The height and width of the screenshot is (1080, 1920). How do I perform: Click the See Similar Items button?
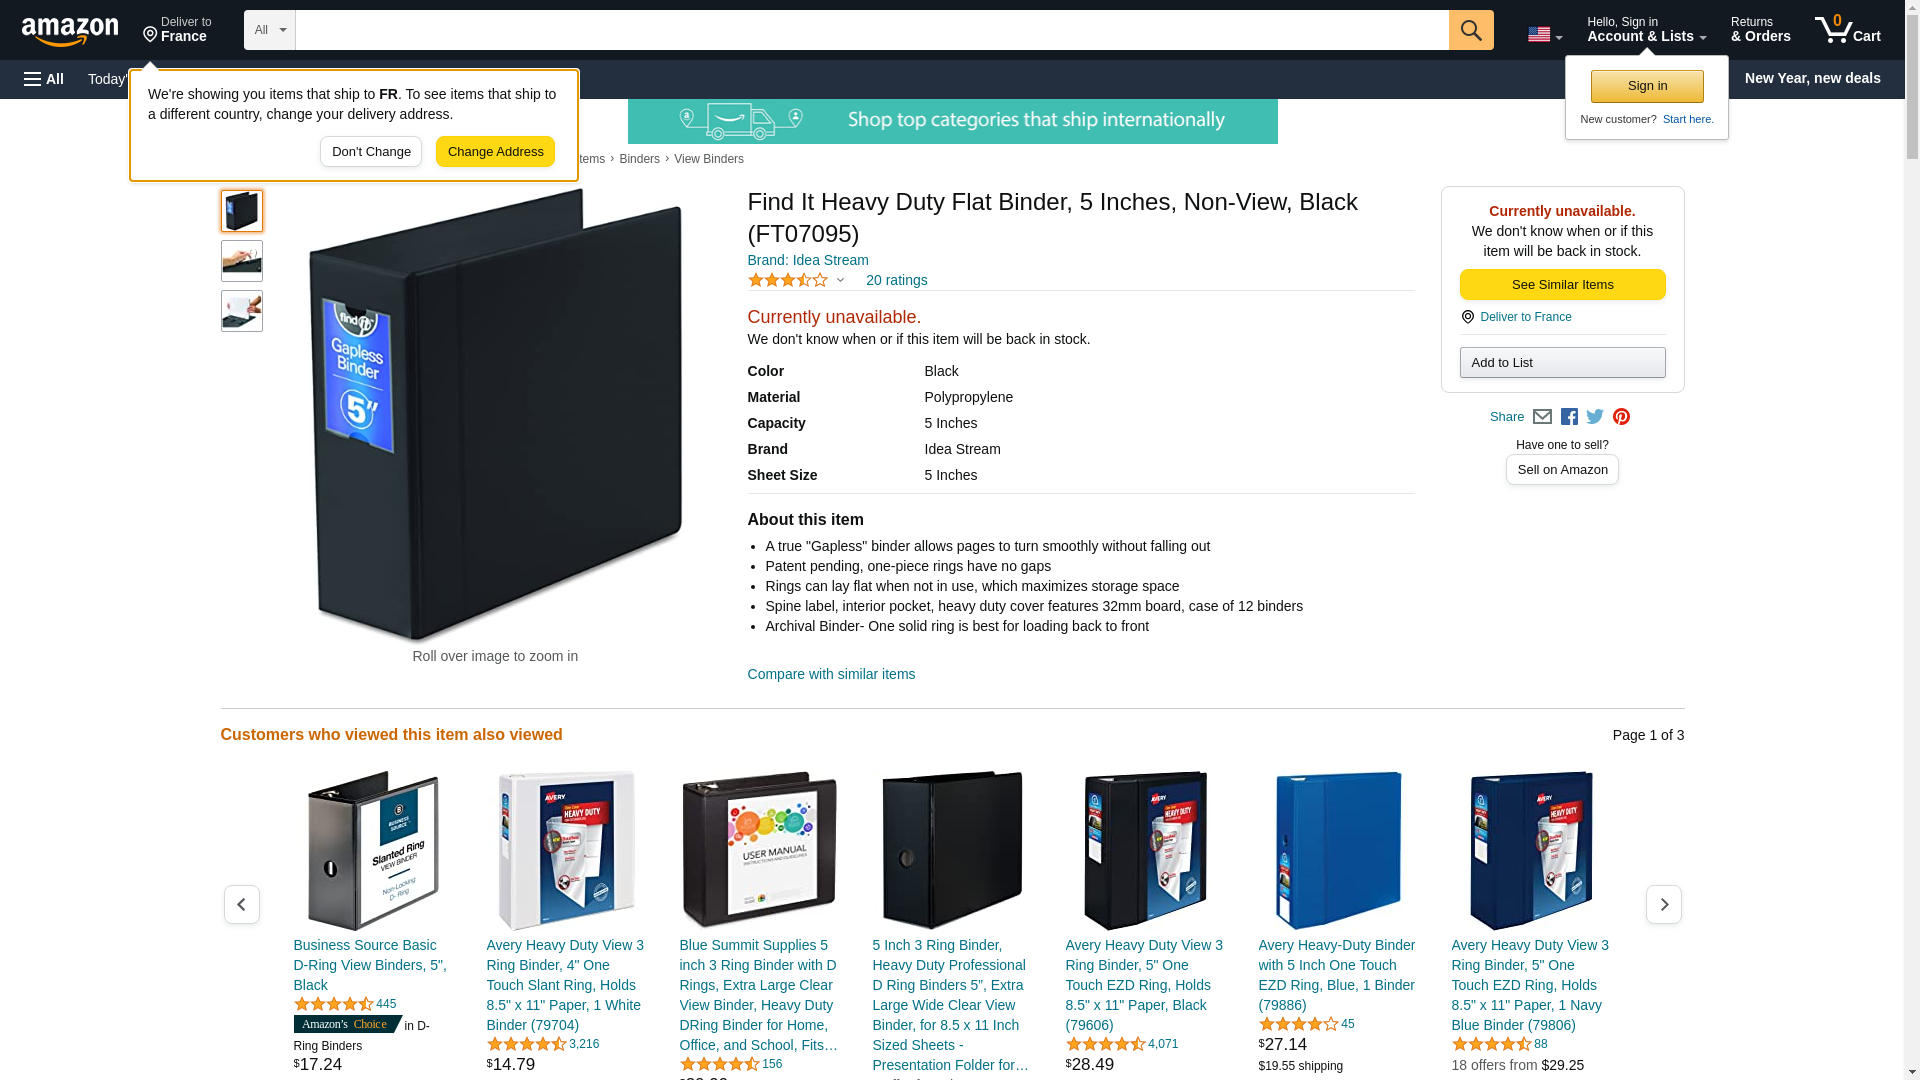[1562, 285]
